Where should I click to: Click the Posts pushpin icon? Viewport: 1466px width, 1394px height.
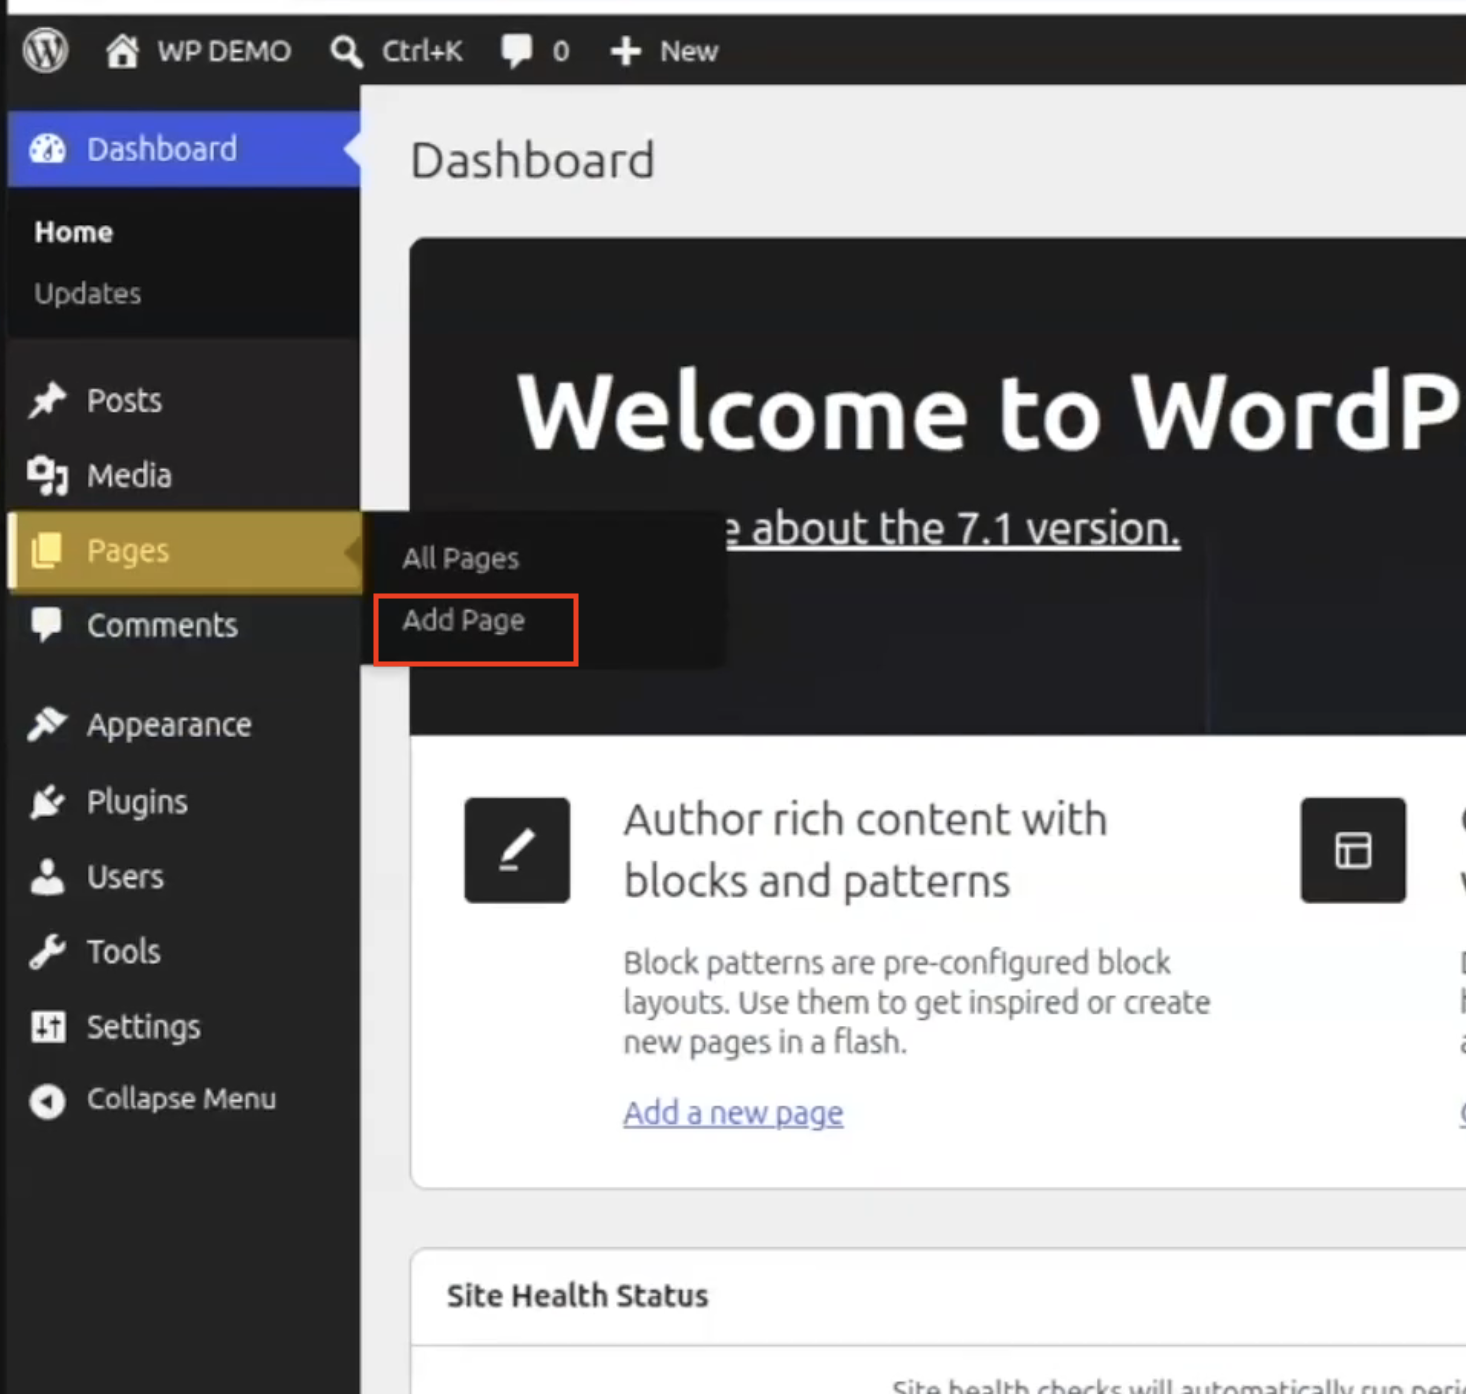tap(47, 400)
